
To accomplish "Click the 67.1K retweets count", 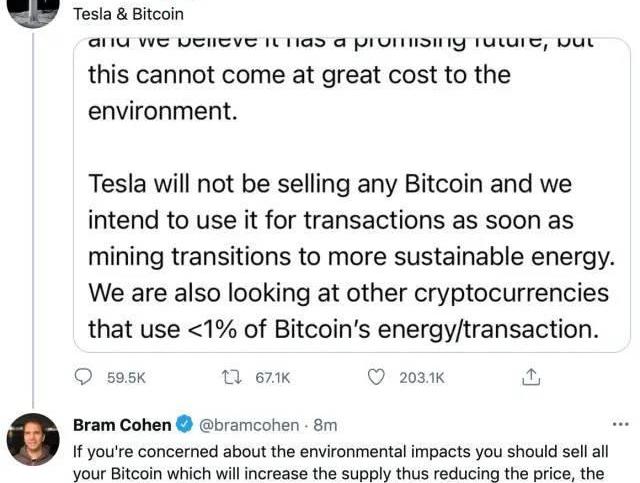I will tap(273, 378).
